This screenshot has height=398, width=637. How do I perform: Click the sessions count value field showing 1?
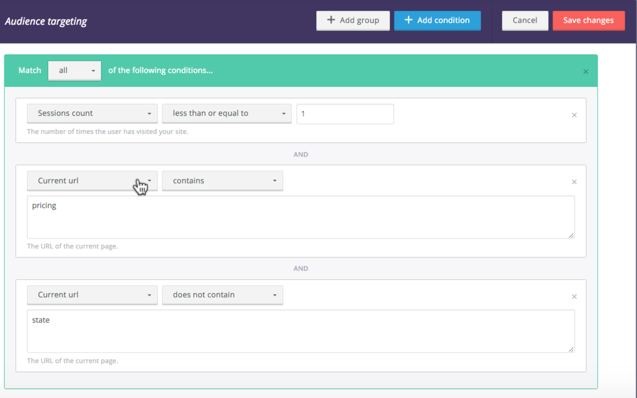coord(345,114)
